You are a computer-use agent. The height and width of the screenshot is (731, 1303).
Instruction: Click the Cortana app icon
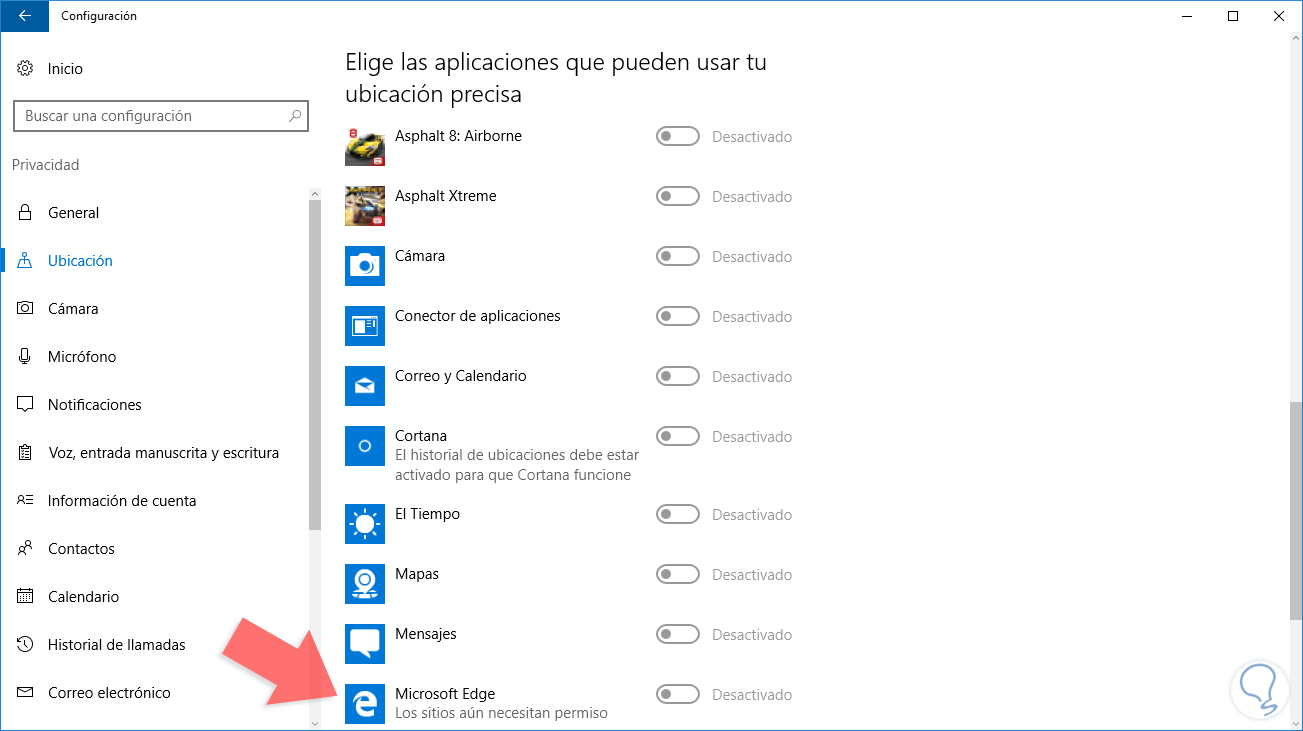click(x=365, y=446)
